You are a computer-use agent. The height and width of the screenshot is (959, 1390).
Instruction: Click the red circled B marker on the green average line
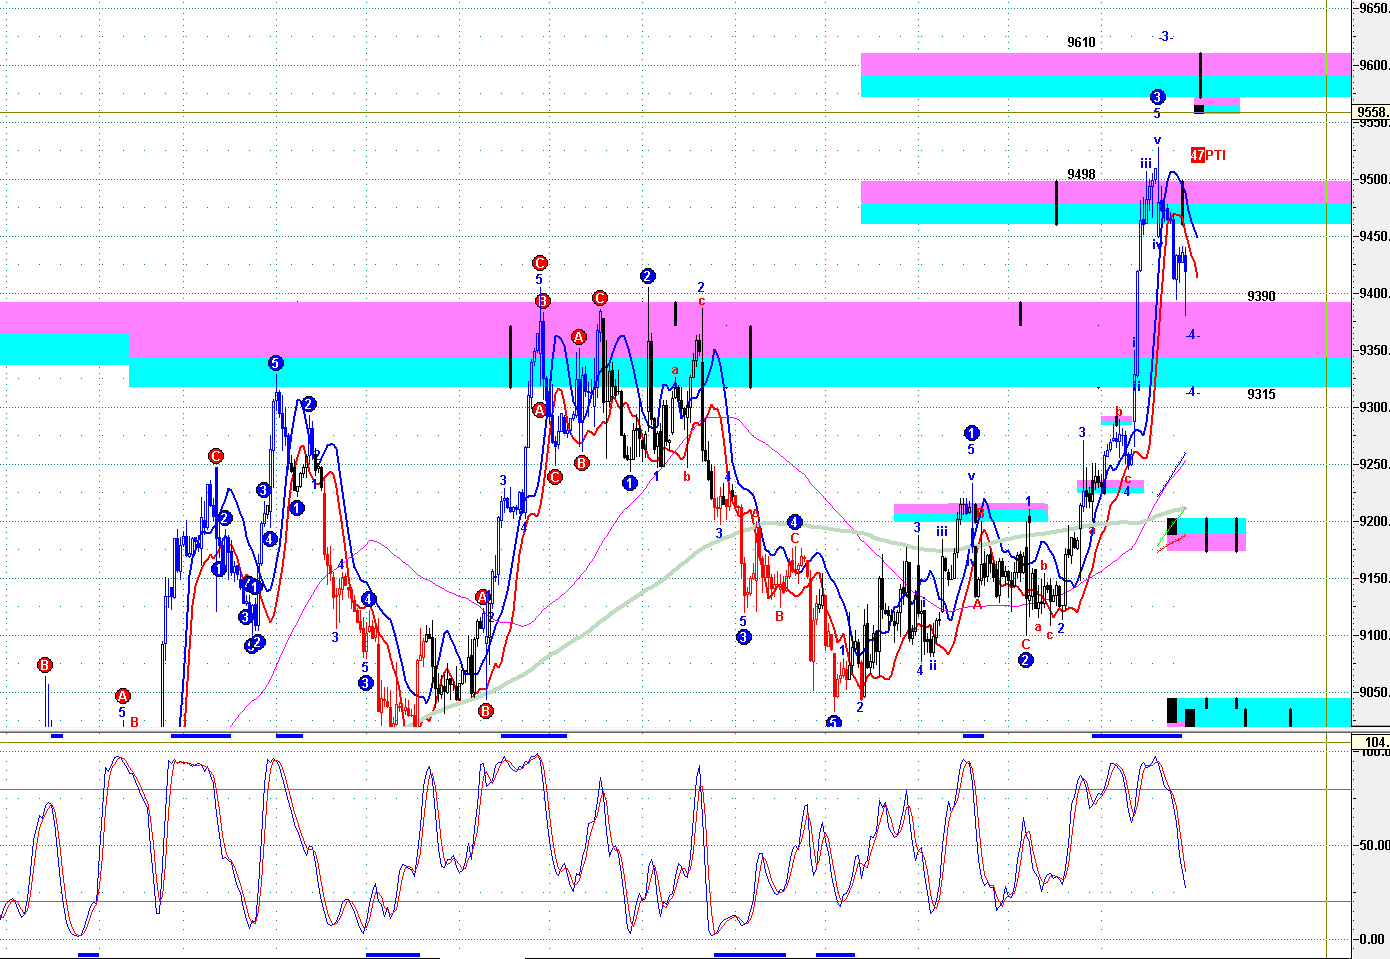pyautogui.click(x=485, y=711)
